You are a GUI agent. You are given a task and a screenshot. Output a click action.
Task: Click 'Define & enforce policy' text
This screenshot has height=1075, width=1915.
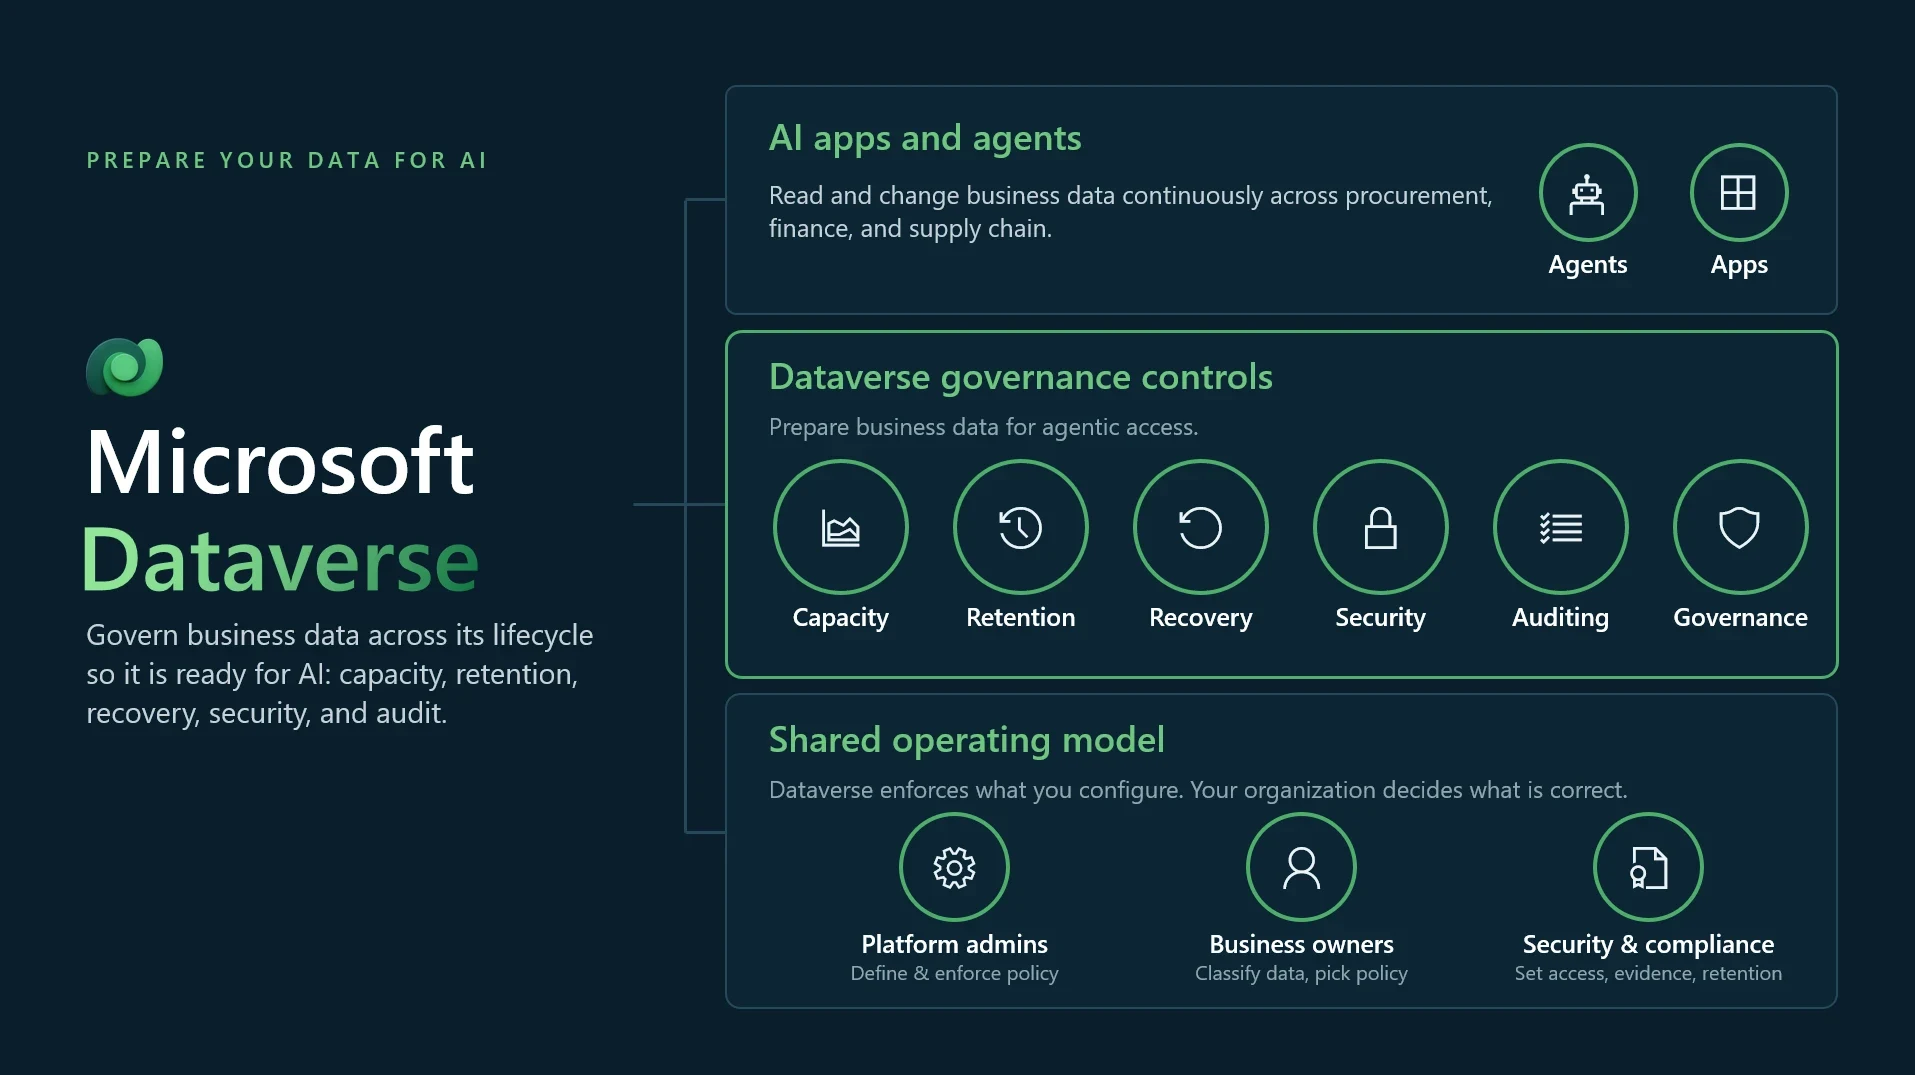coord(954,973)
